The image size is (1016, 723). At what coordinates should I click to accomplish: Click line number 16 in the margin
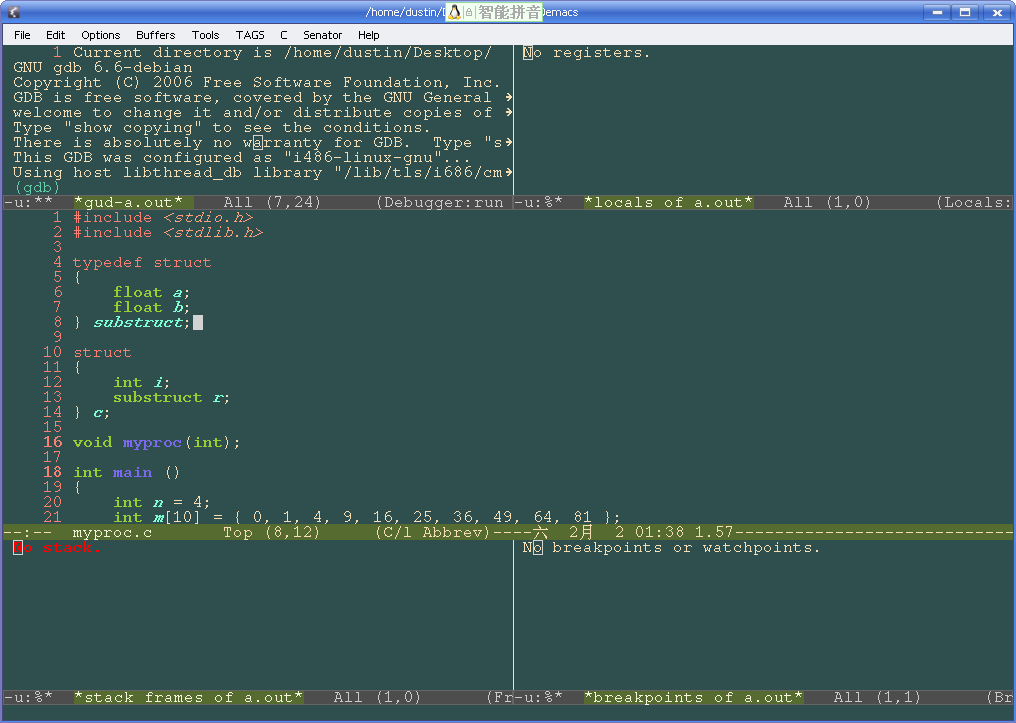(52, 442)
